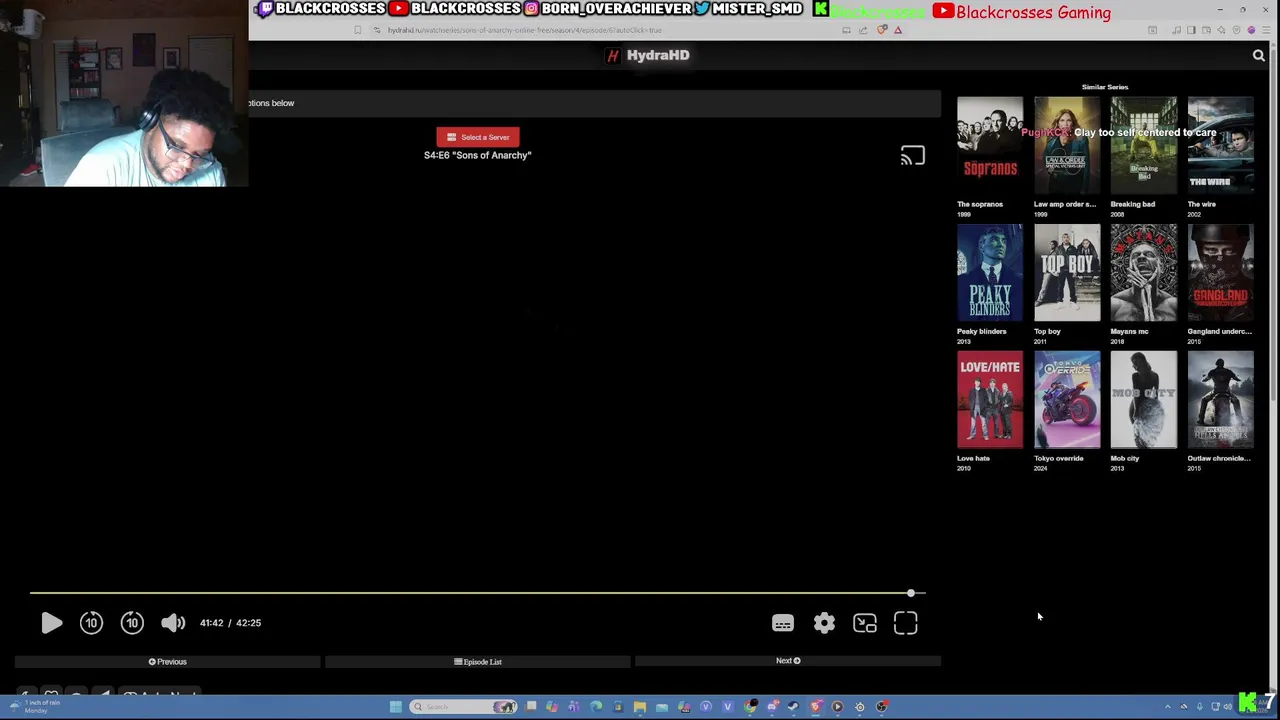Mute the video player volume
Image resolution: width=1280 pixels, height=720 pixels.
click(173, 623)
